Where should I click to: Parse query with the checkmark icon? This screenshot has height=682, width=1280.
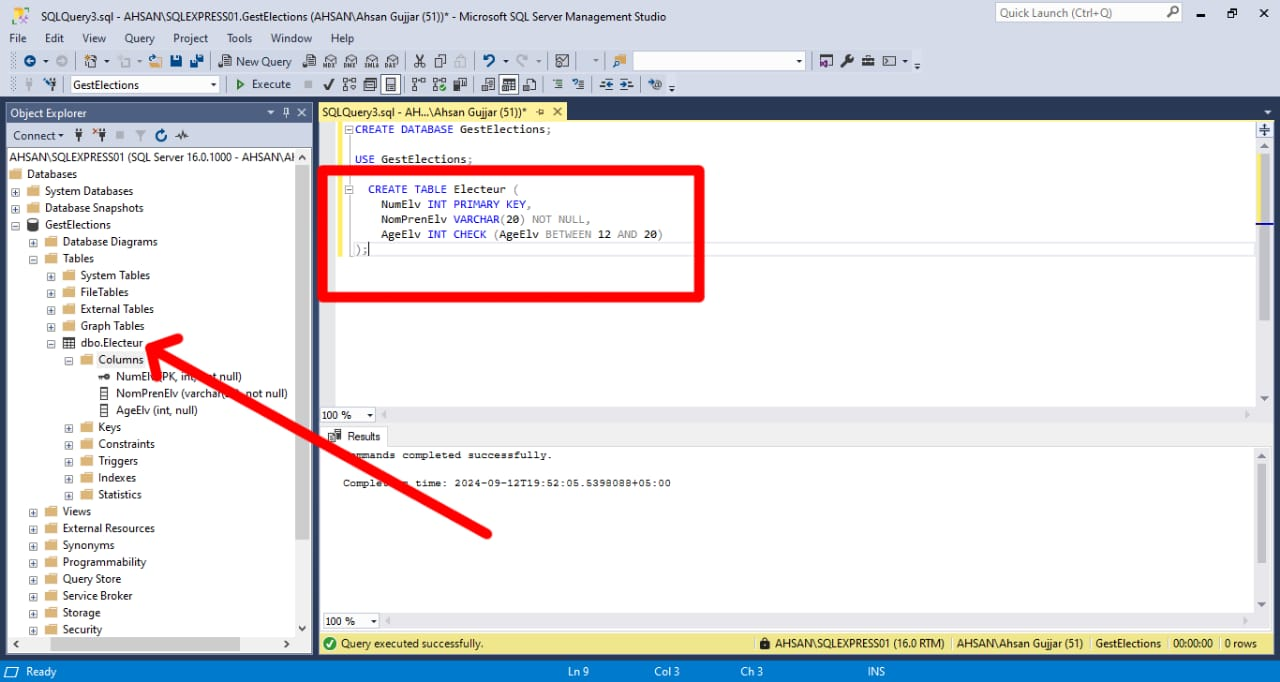pyautogui.click(x=328, y=84)
